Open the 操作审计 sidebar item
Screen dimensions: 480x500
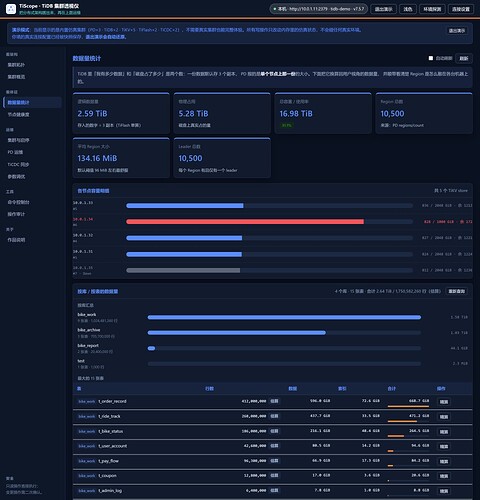(x=32, y=214)
